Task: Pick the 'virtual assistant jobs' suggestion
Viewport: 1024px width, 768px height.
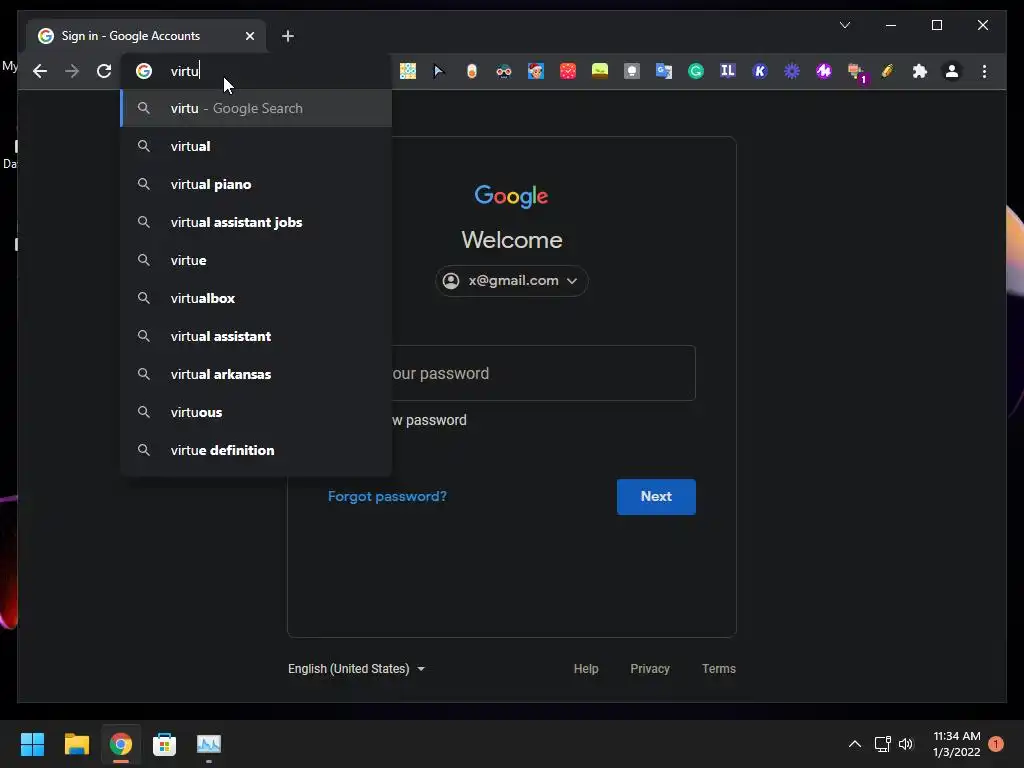Action: click(x=256, y=222)
